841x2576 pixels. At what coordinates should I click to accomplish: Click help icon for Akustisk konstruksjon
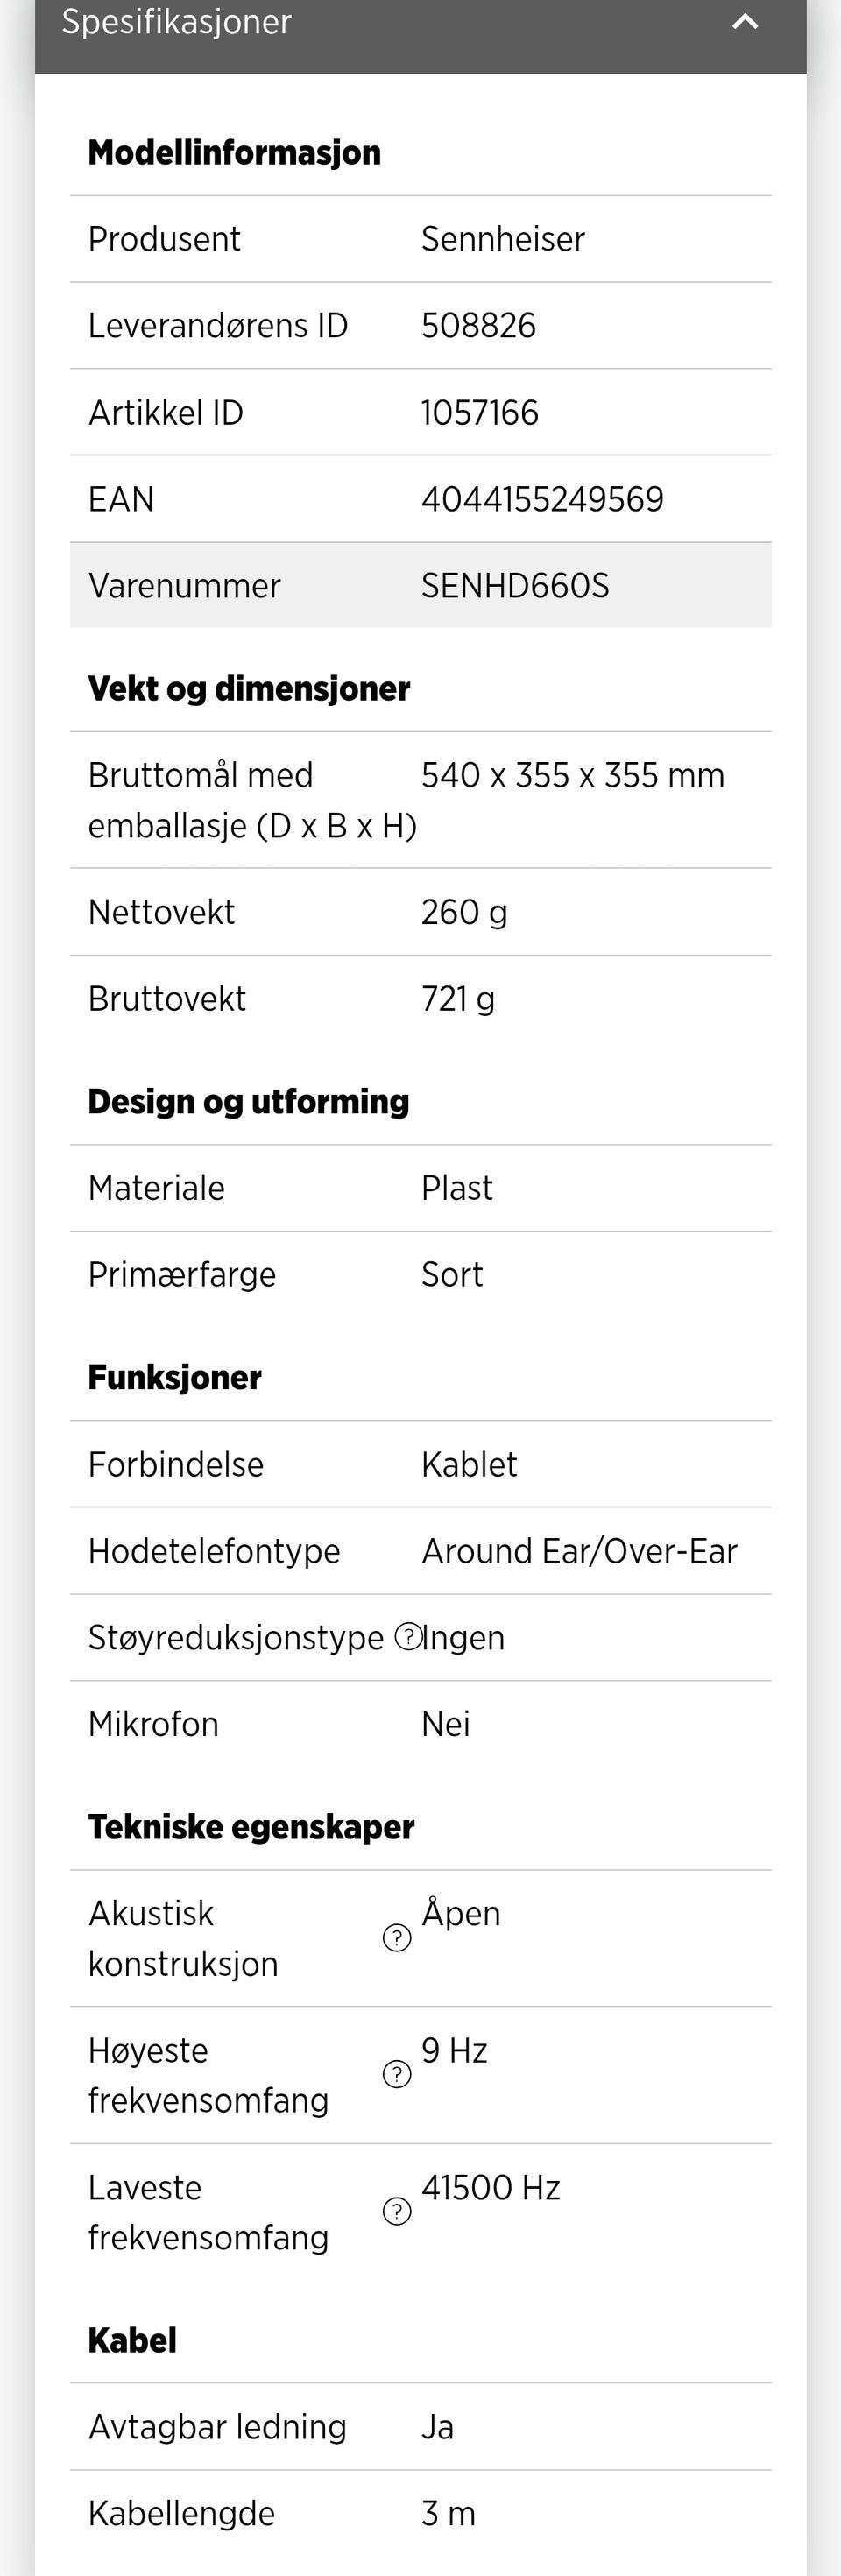tap(397, 1938)
